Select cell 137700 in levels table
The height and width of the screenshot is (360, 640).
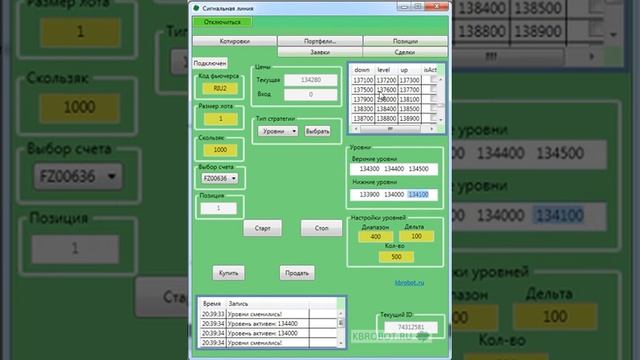coord(409,89)
